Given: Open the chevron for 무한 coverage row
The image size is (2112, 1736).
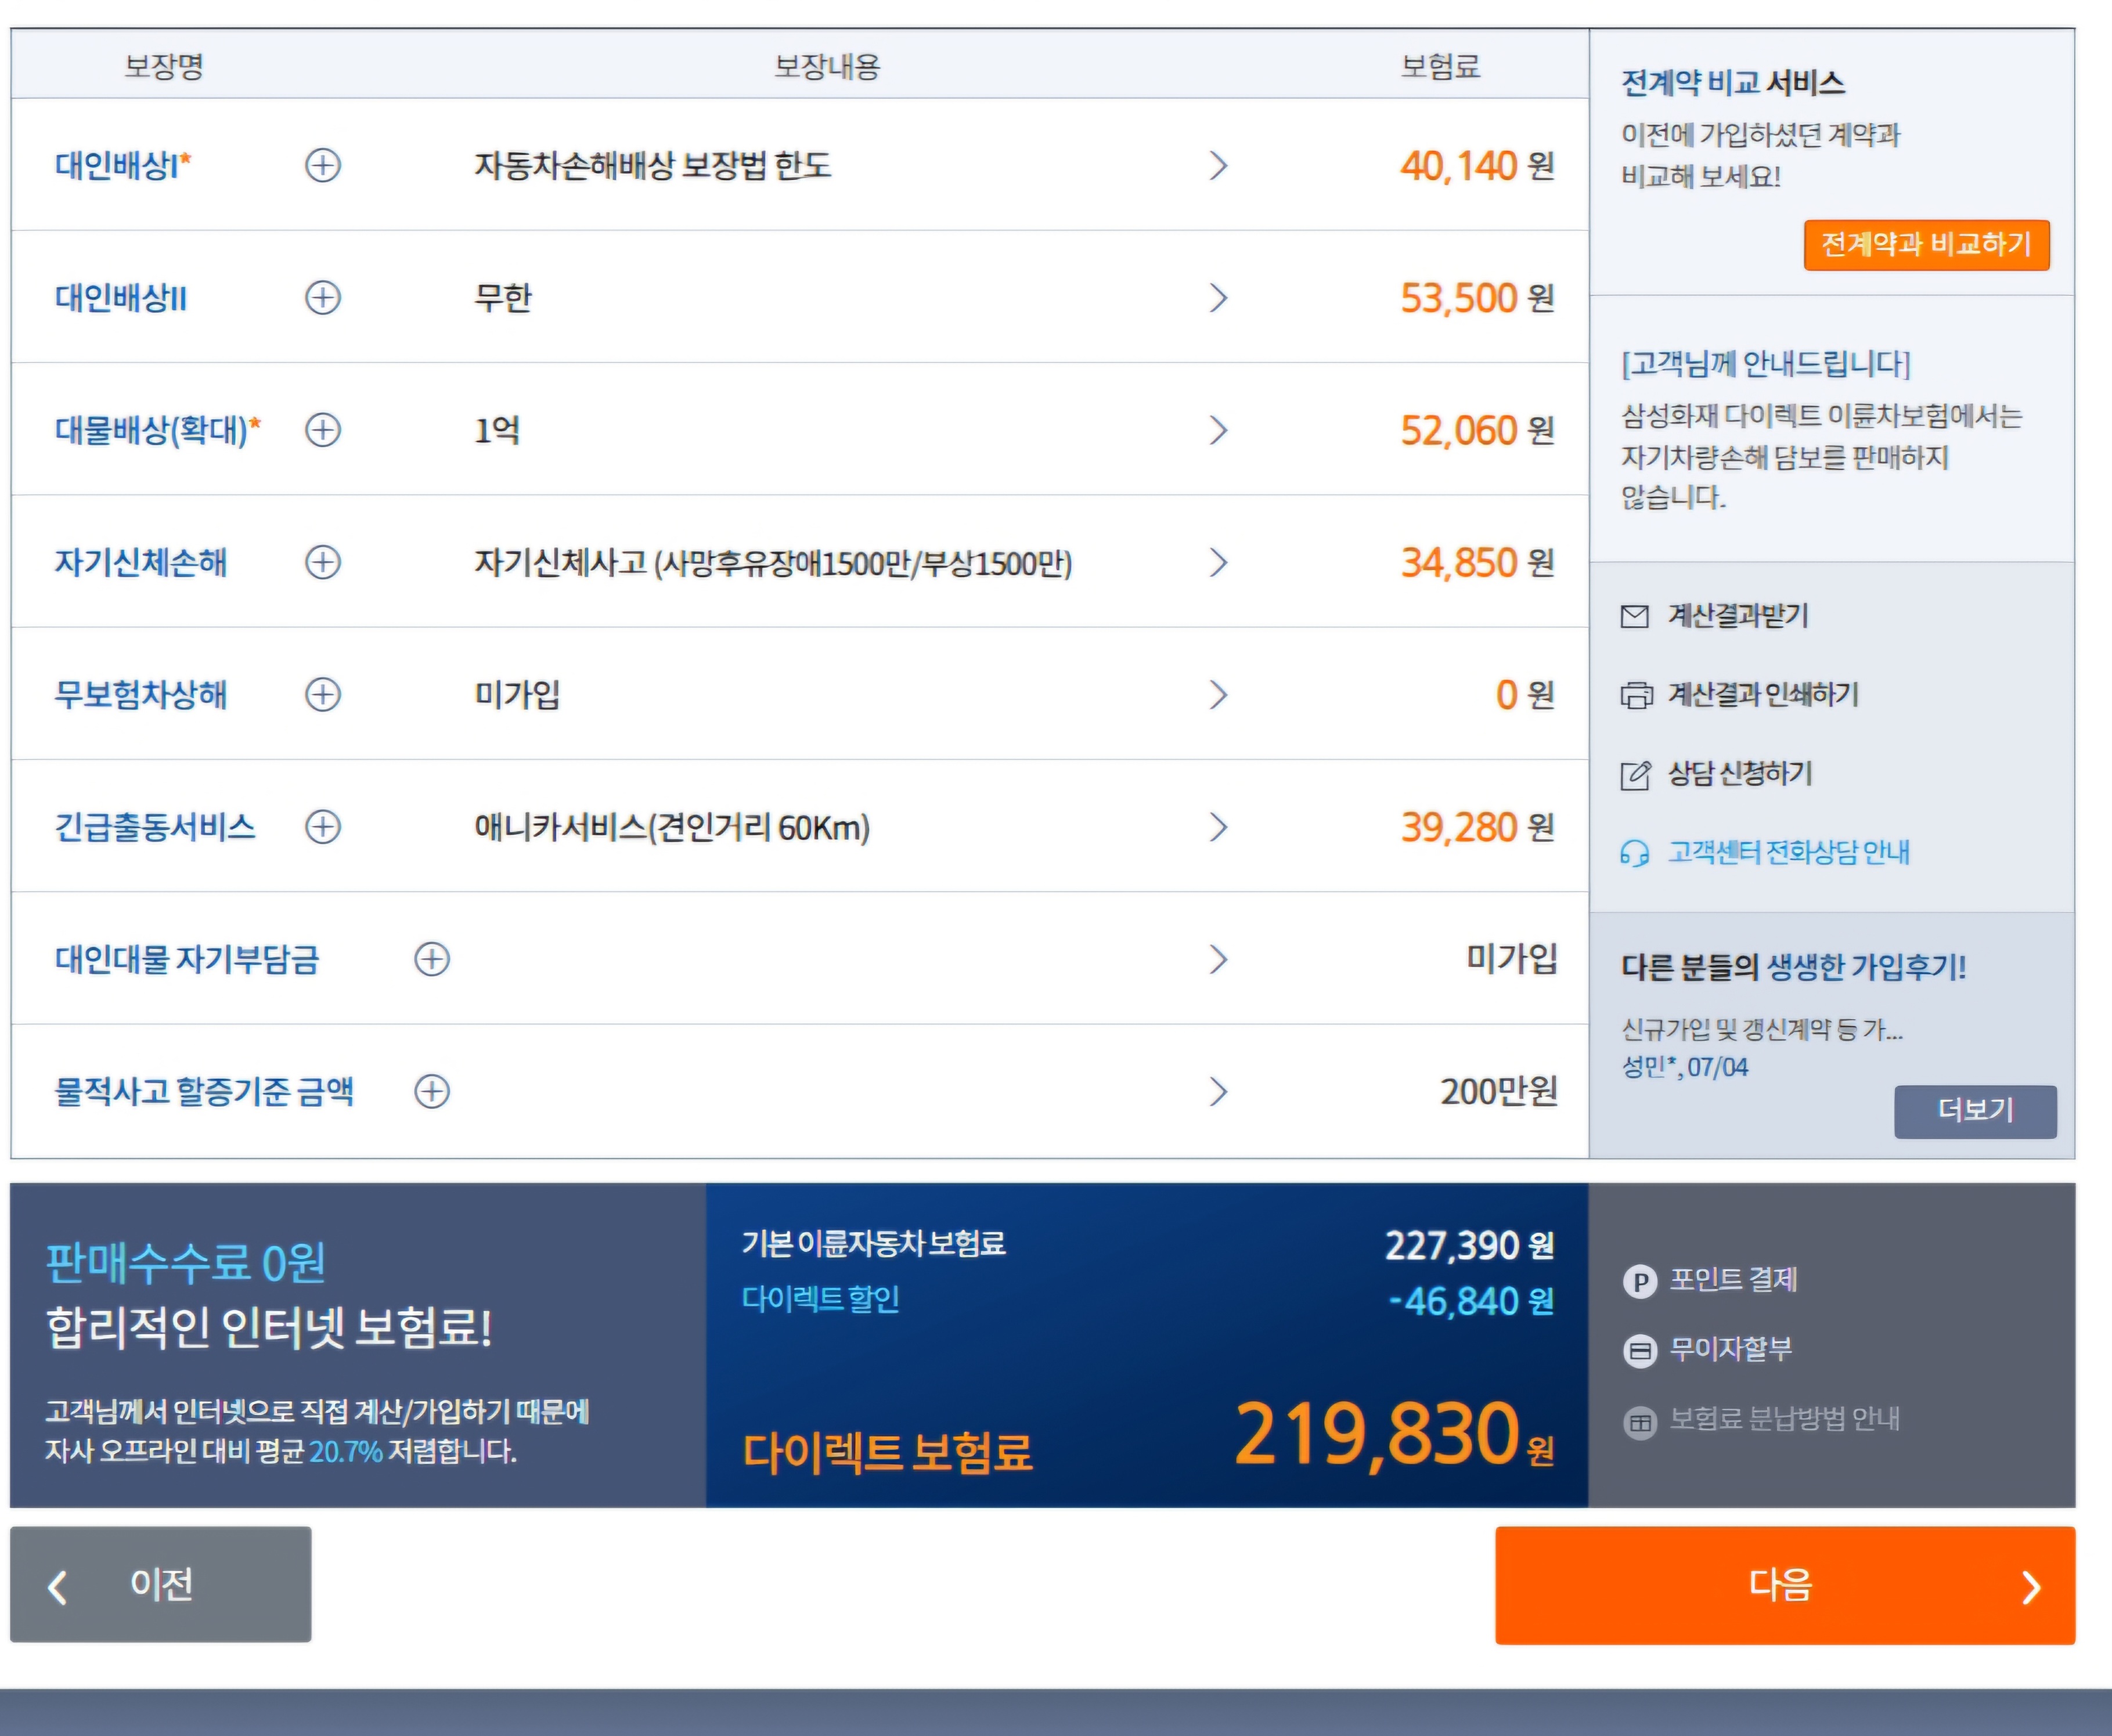Looking at the screenshot, I should coord(1217,297).
